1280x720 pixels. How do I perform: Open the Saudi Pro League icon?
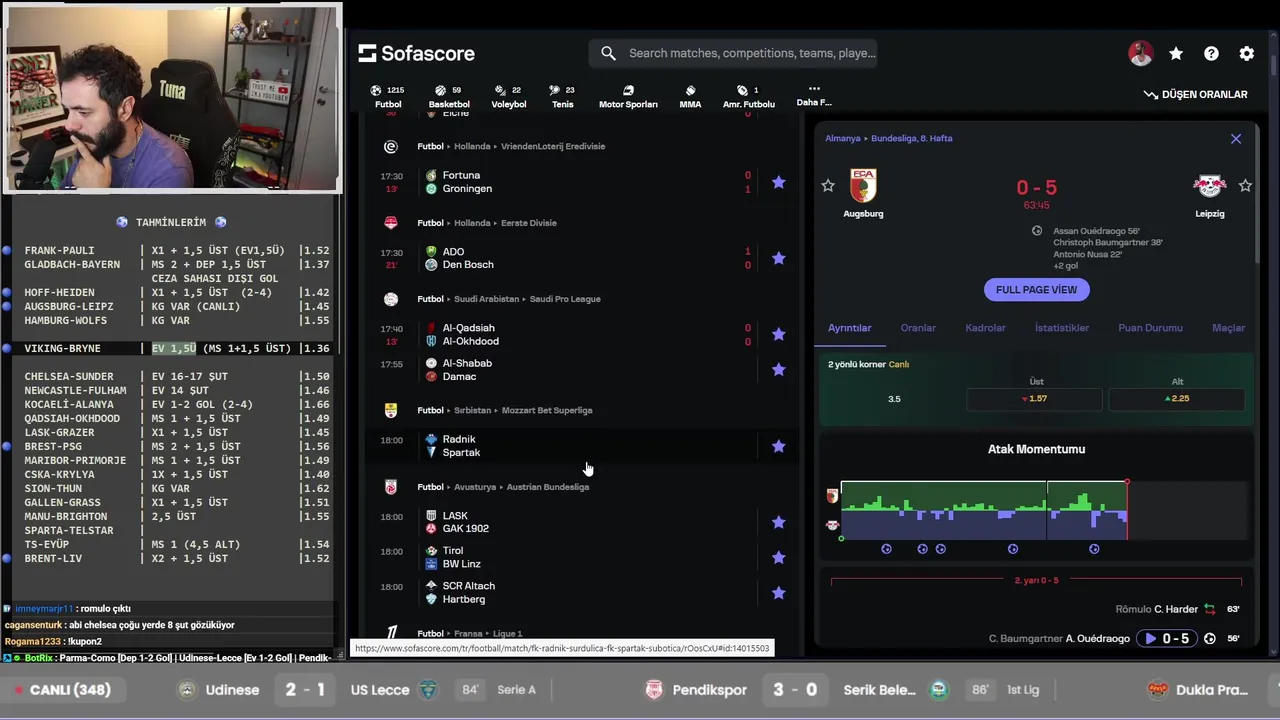[x=391, y=299]
